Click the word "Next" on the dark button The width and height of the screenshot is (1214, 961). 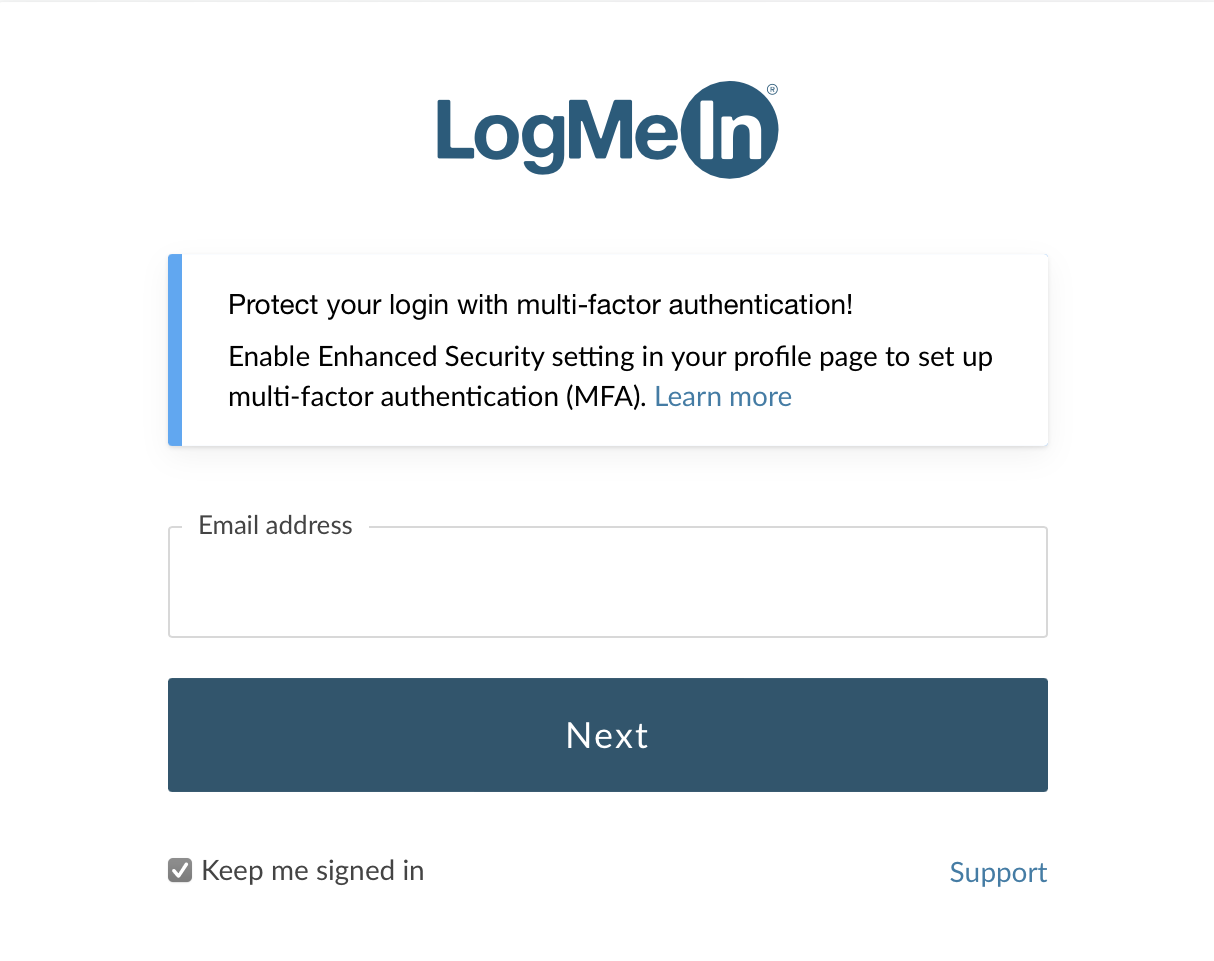coord(607,735)
